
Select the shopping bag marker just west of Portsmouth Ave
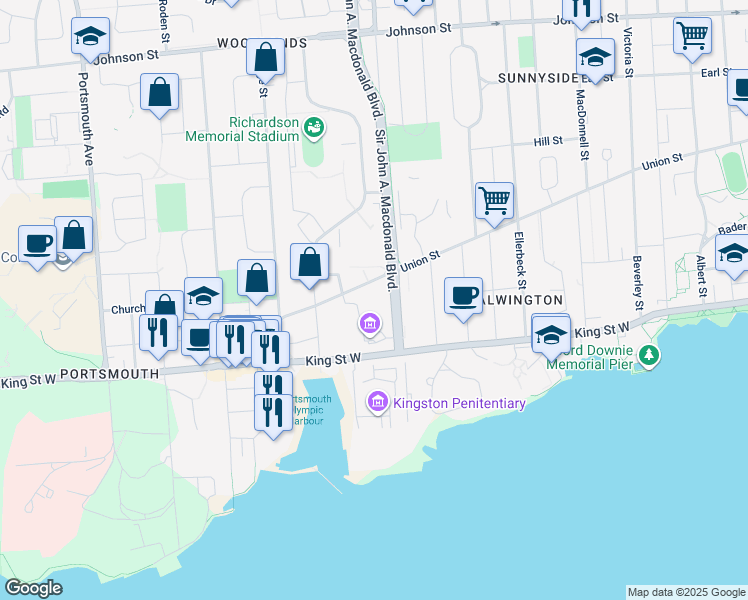pyautogui.click(x=74, y=236)
